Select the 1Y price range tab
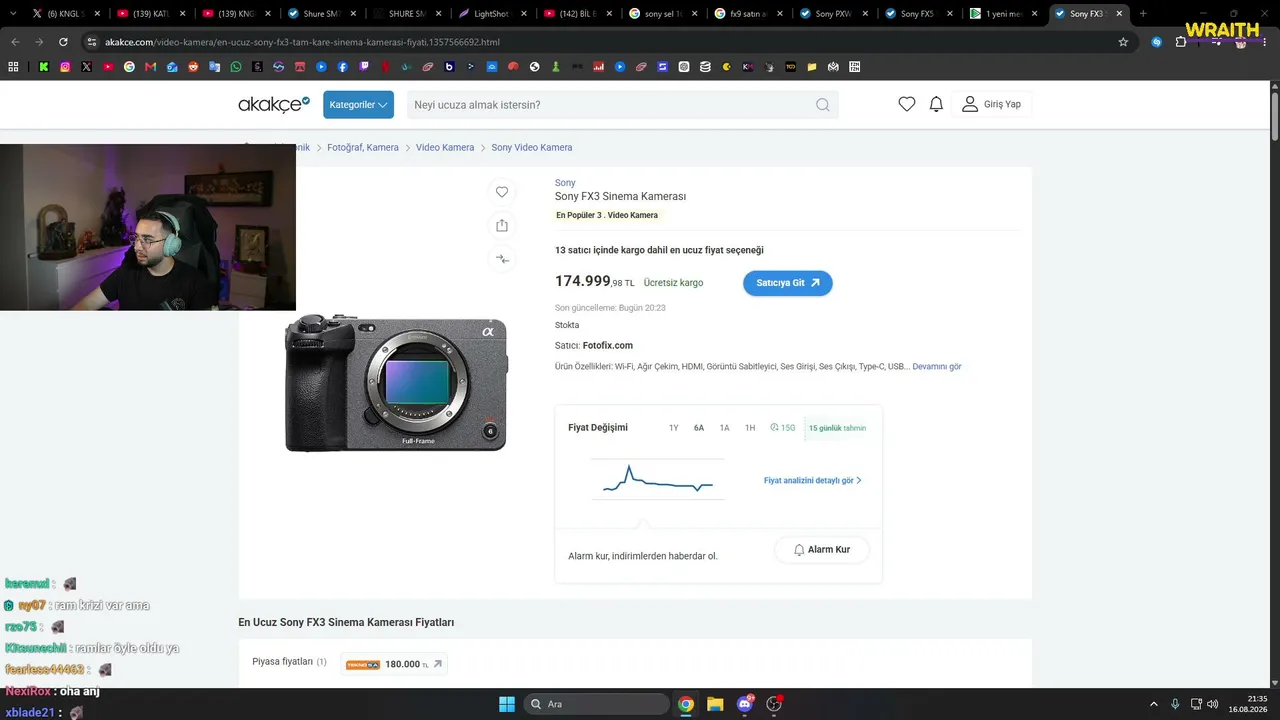Viewport: 1280px width, 720px height. click(x=673, y=428)
